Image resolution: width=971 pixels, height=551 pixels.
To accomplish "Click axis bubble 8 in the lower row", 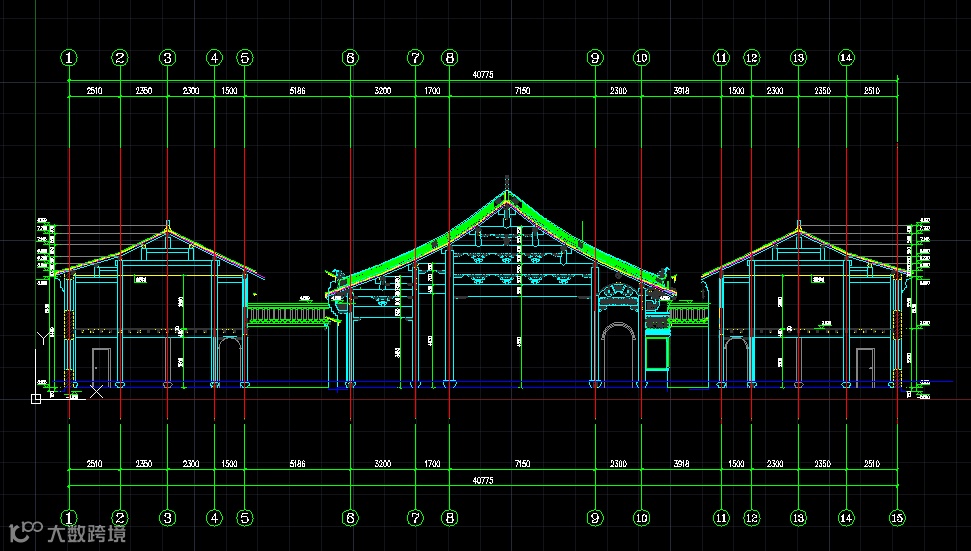I will pos(450,518).
